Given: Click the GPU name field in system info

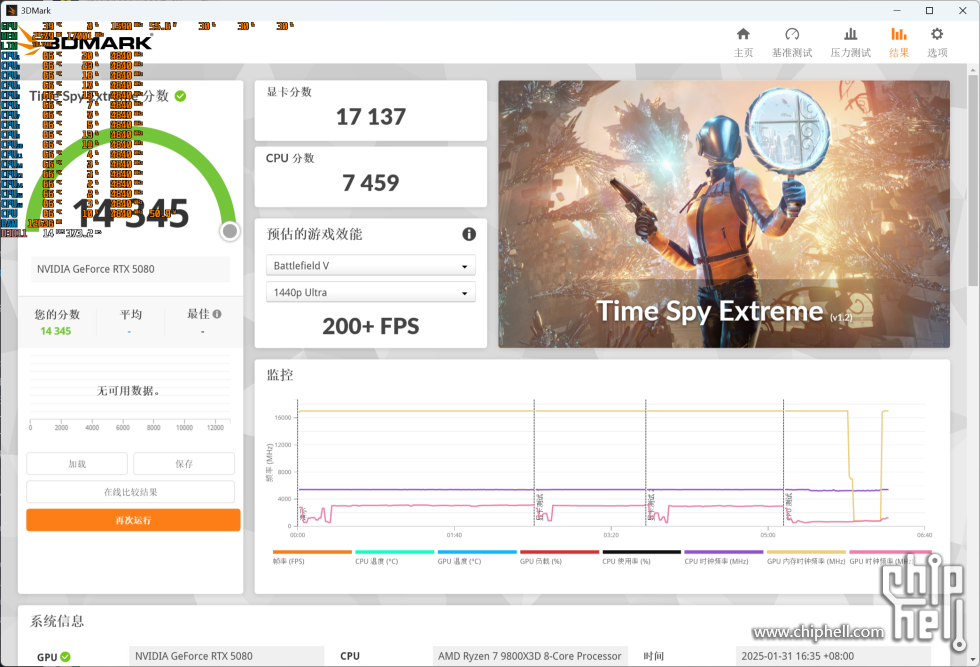Looking at the screenshot, I should pos(226,656).
